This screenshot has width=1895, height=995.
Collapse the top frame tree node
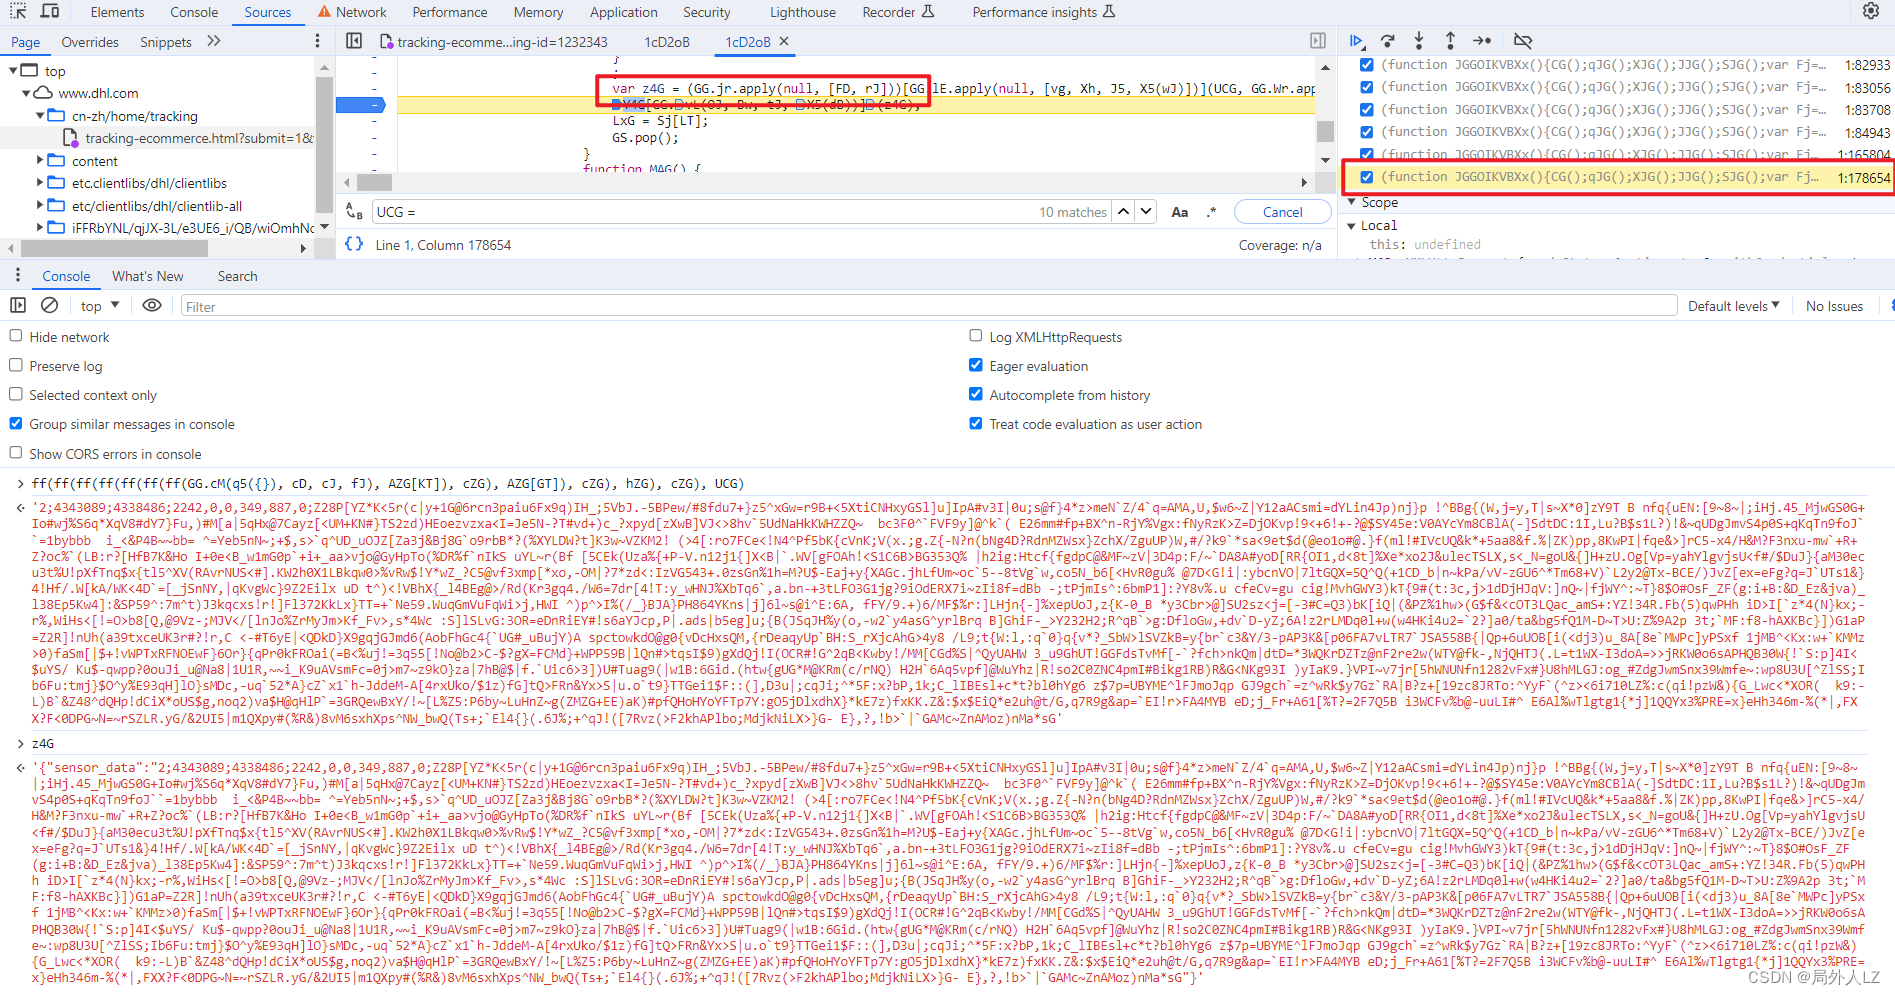[x=14, y=70]
